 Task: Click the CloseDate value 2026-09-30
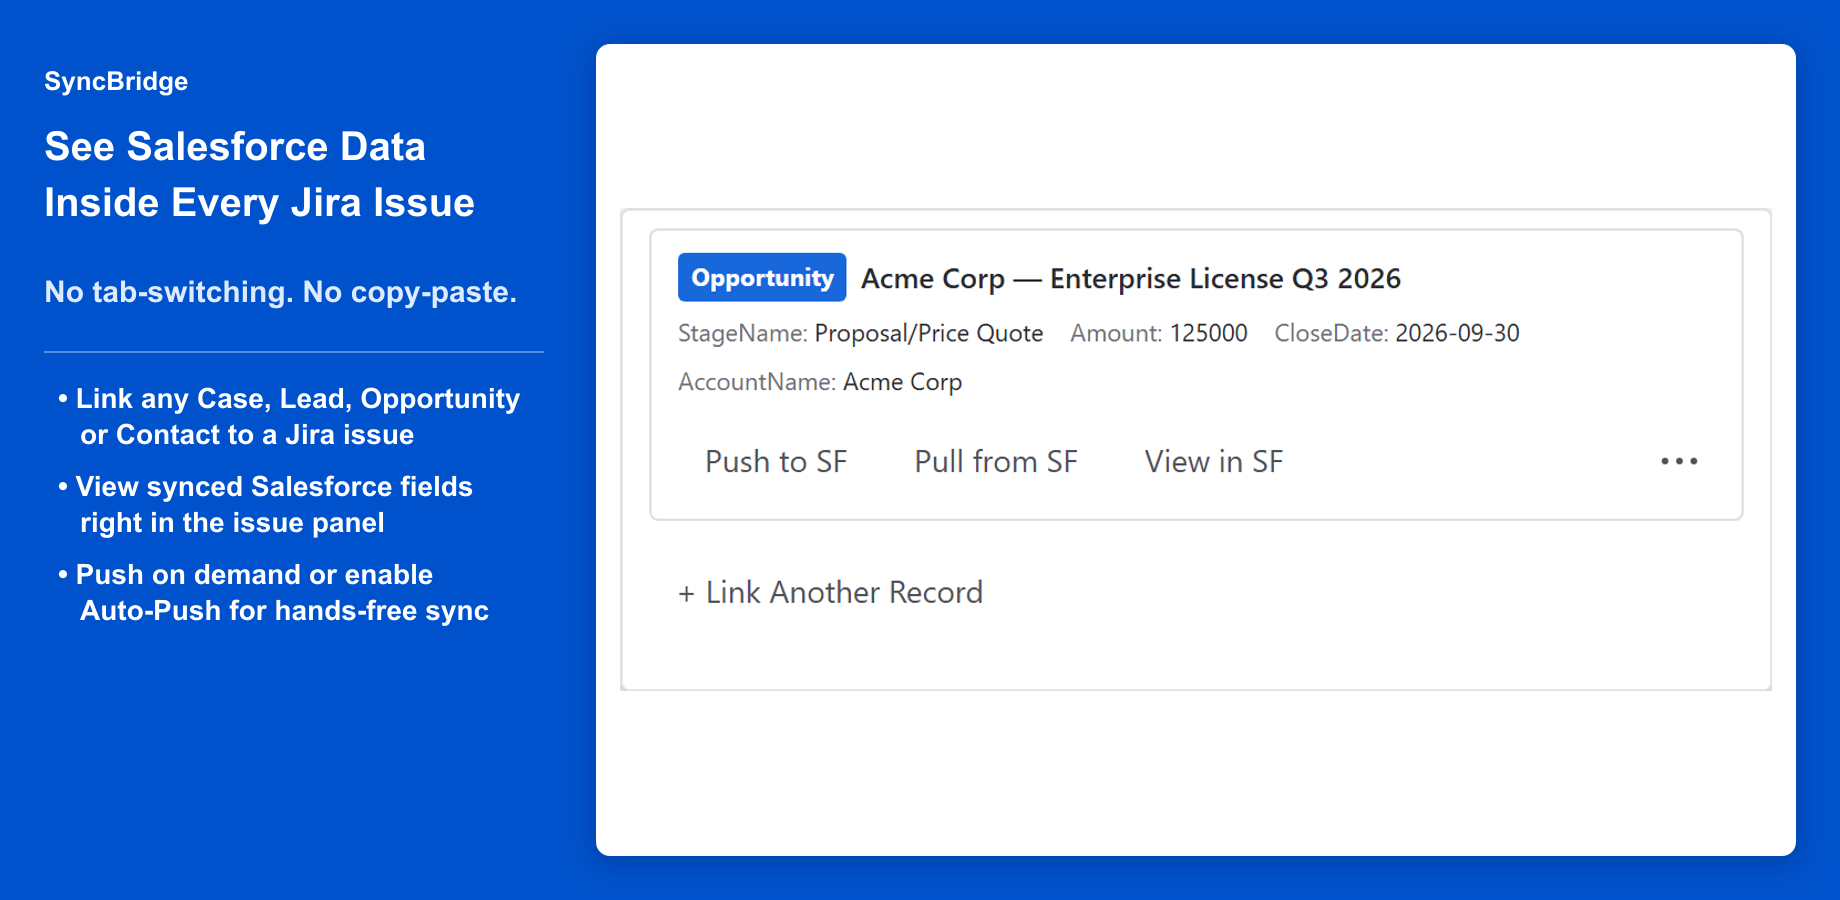click(1457, 333)
